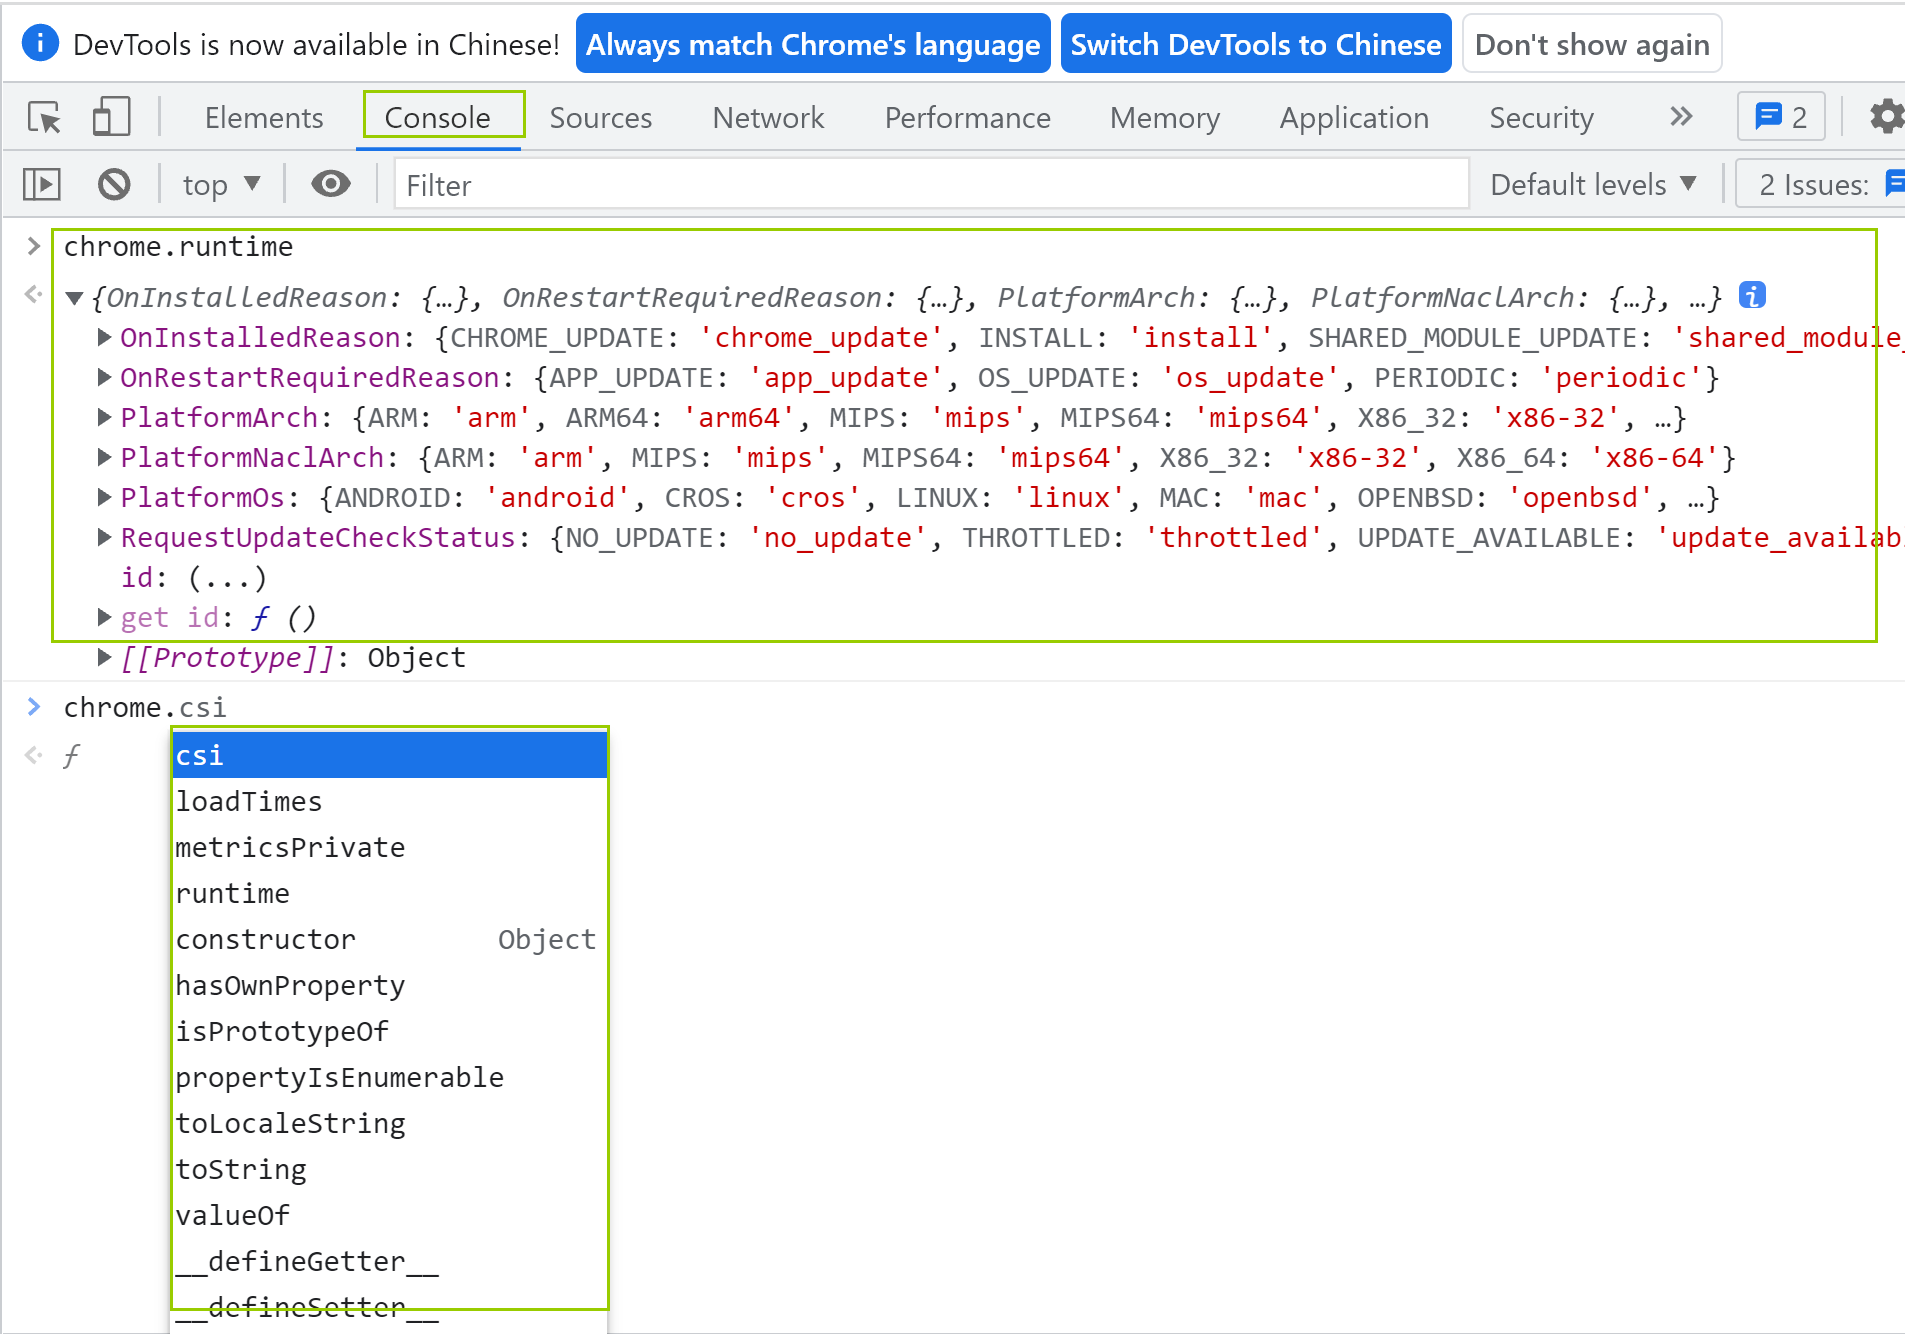Click the info icon beside the runtime object
Screen dimensions: 1905x1334
tap(1751, 295)
